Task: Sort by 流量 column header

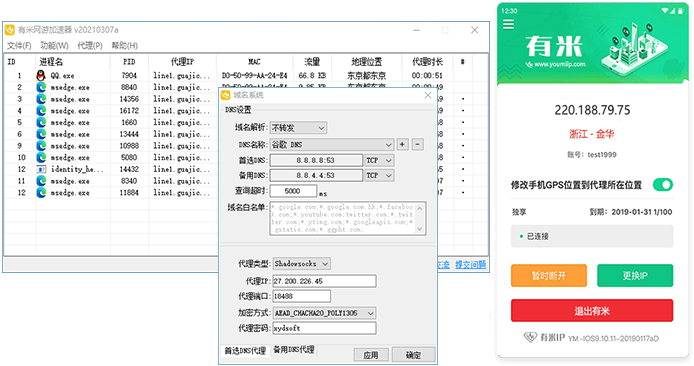Action: point(312,62)
